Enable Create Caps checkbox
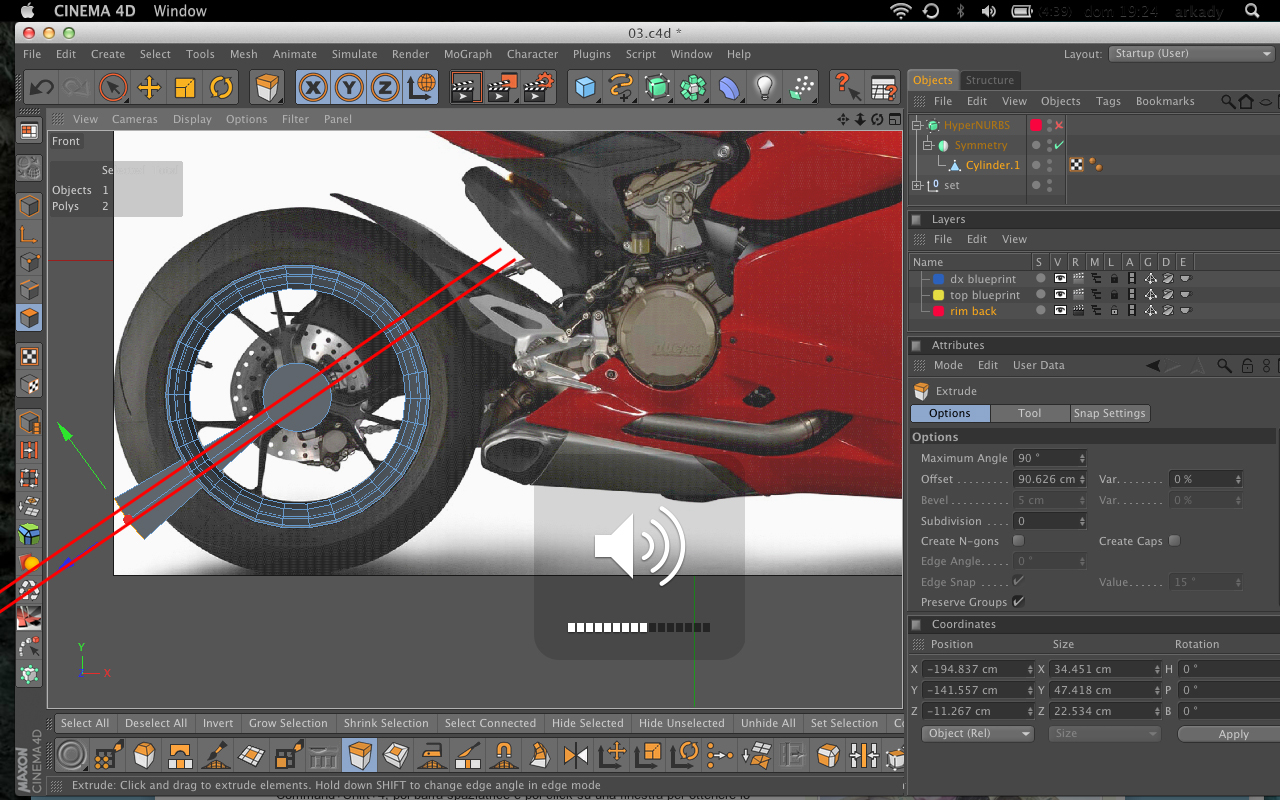Image resolution: width=1280 pixels, height=800 pixels. (x=1175, y=541)
